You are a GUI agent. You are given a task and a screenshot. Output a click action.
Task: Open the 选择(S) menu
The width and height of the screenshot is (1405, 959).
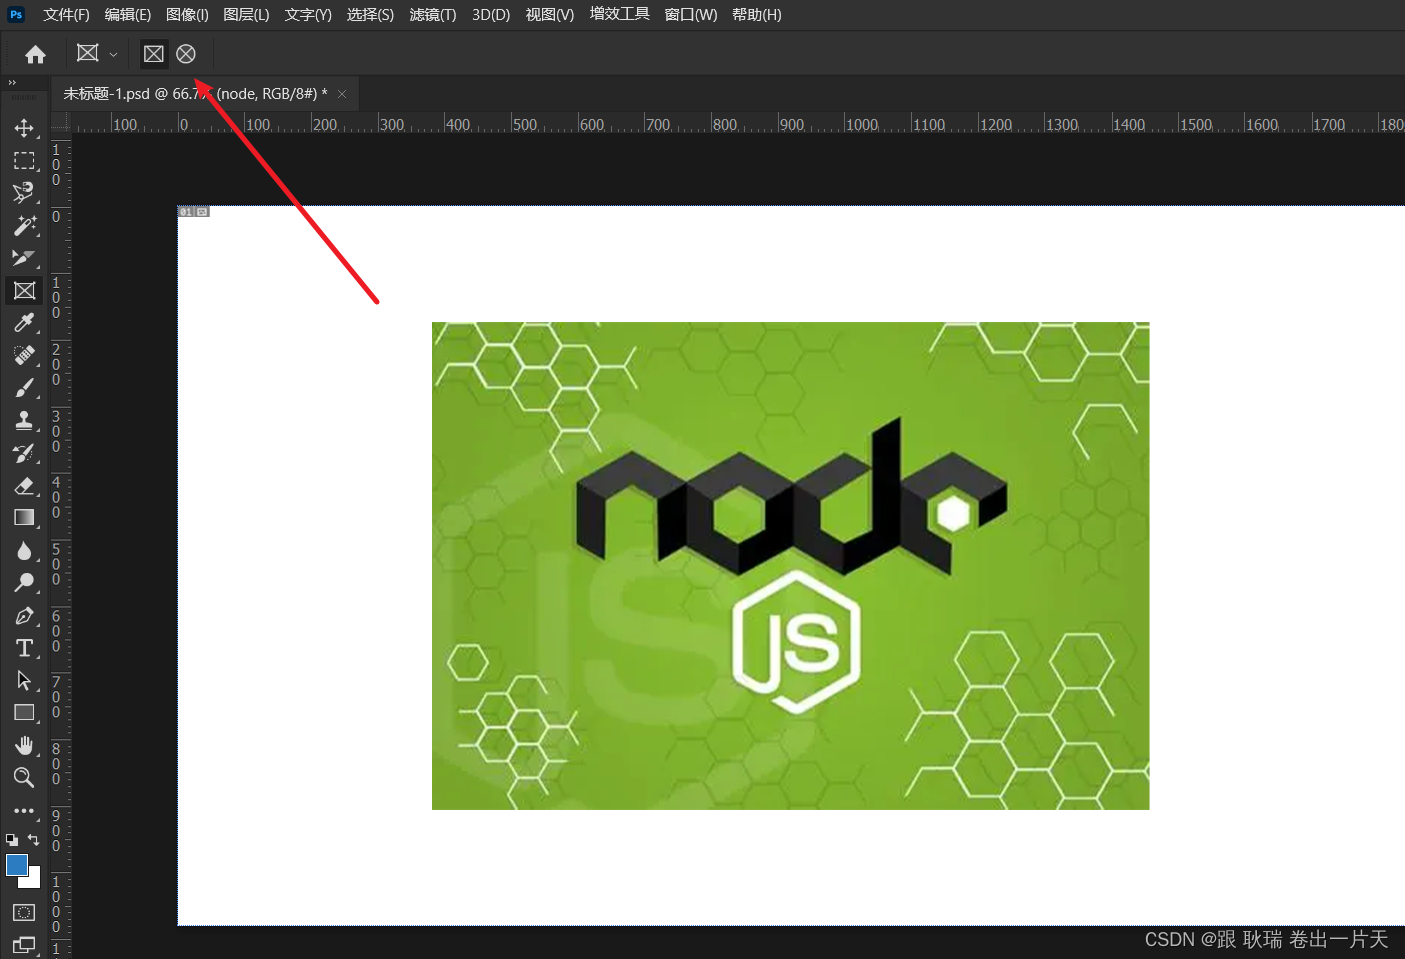pos(370,14)
